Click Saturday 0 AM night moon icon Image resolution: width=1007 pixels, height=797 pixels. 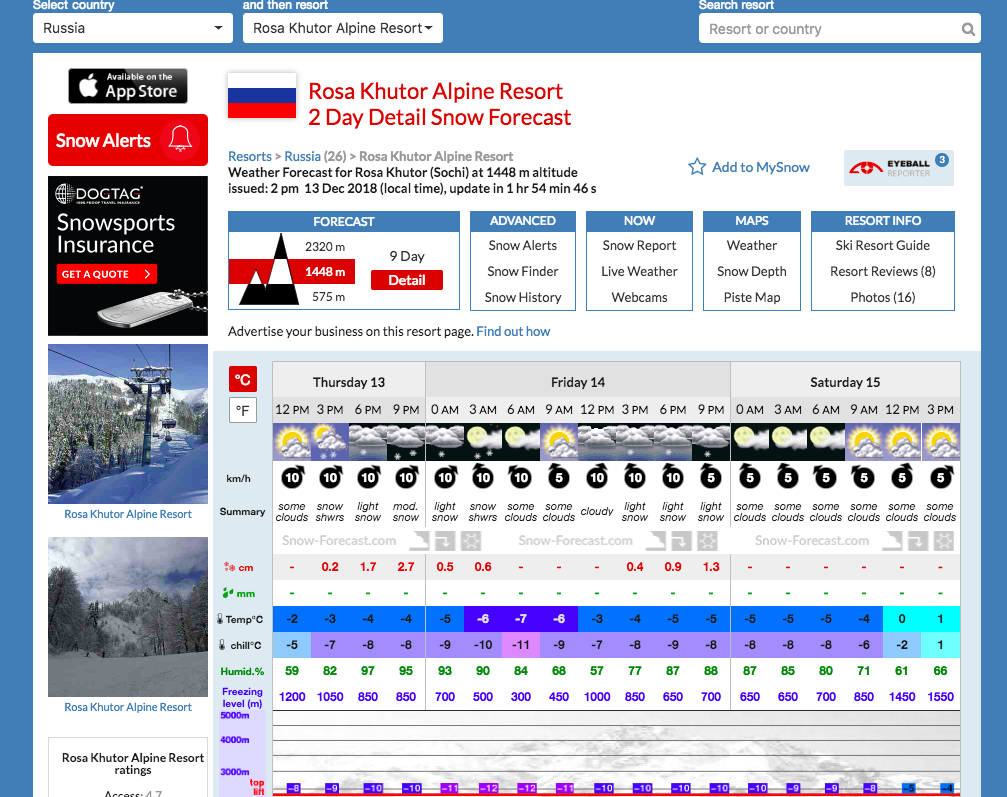(749, 442)
